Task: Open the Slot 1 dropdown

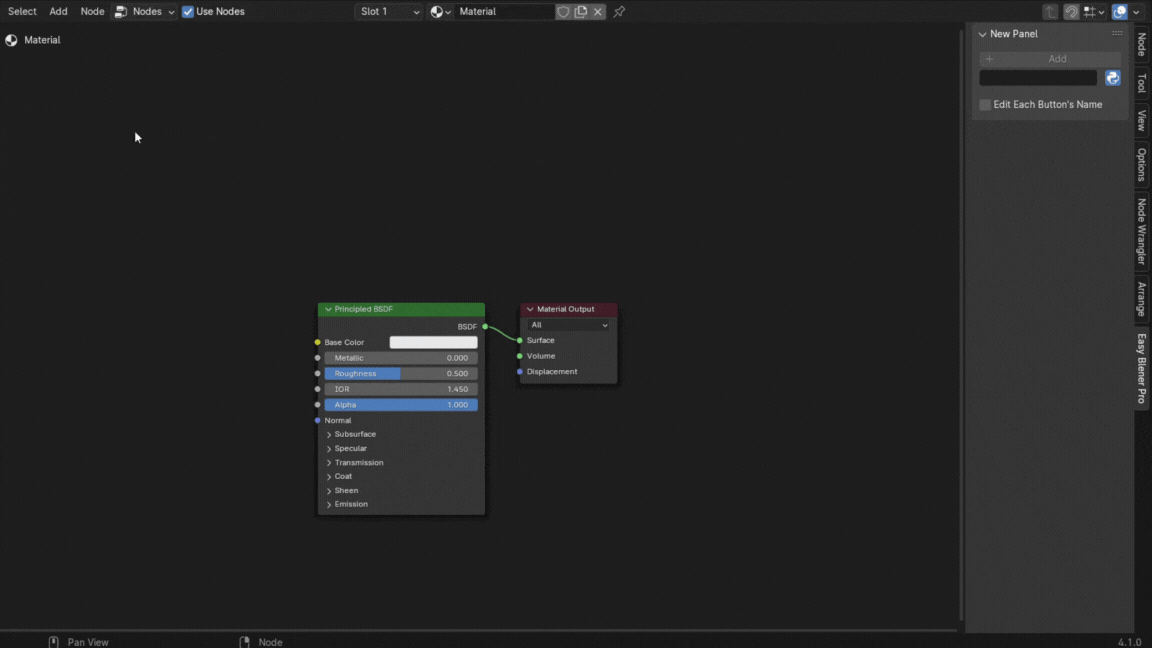Action: pyautogui.click(x=389, y=12)
